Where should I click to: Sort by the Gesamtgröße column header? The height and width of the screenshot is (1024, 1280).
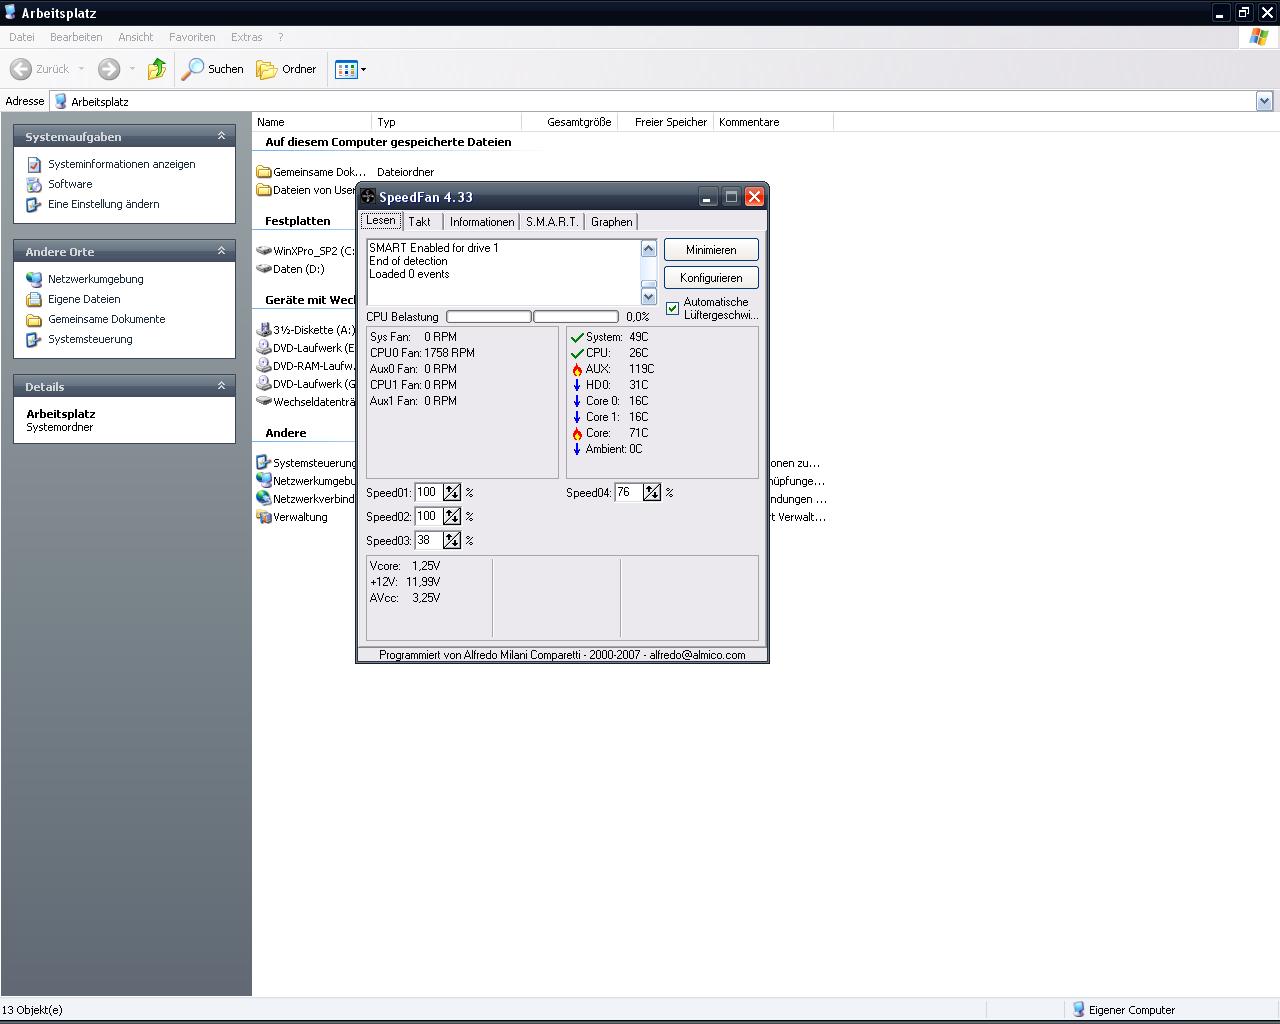coord(569,122)
